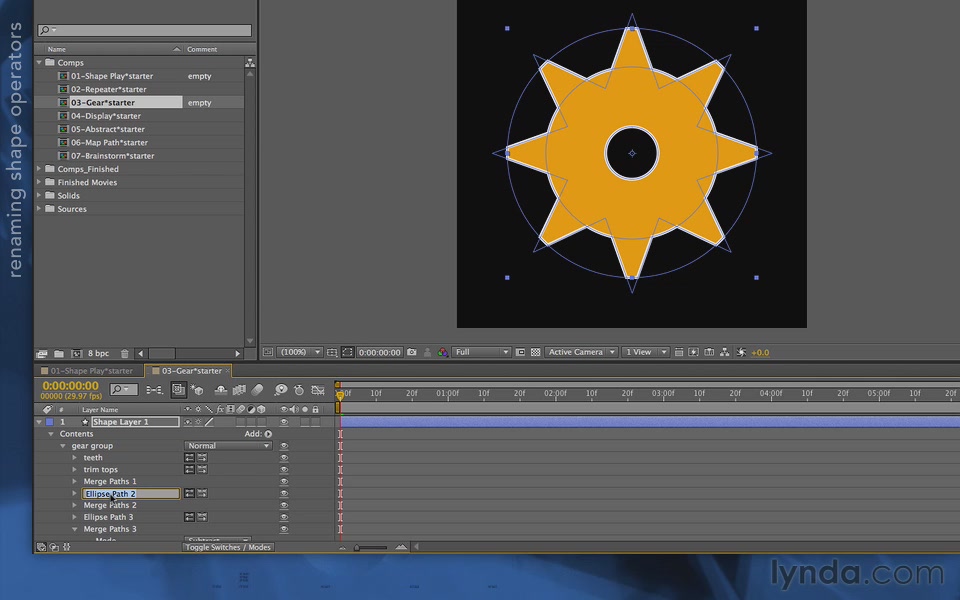
Task: Select 04-Display*starter comp in Project
Action: click(x=105, y=116)
